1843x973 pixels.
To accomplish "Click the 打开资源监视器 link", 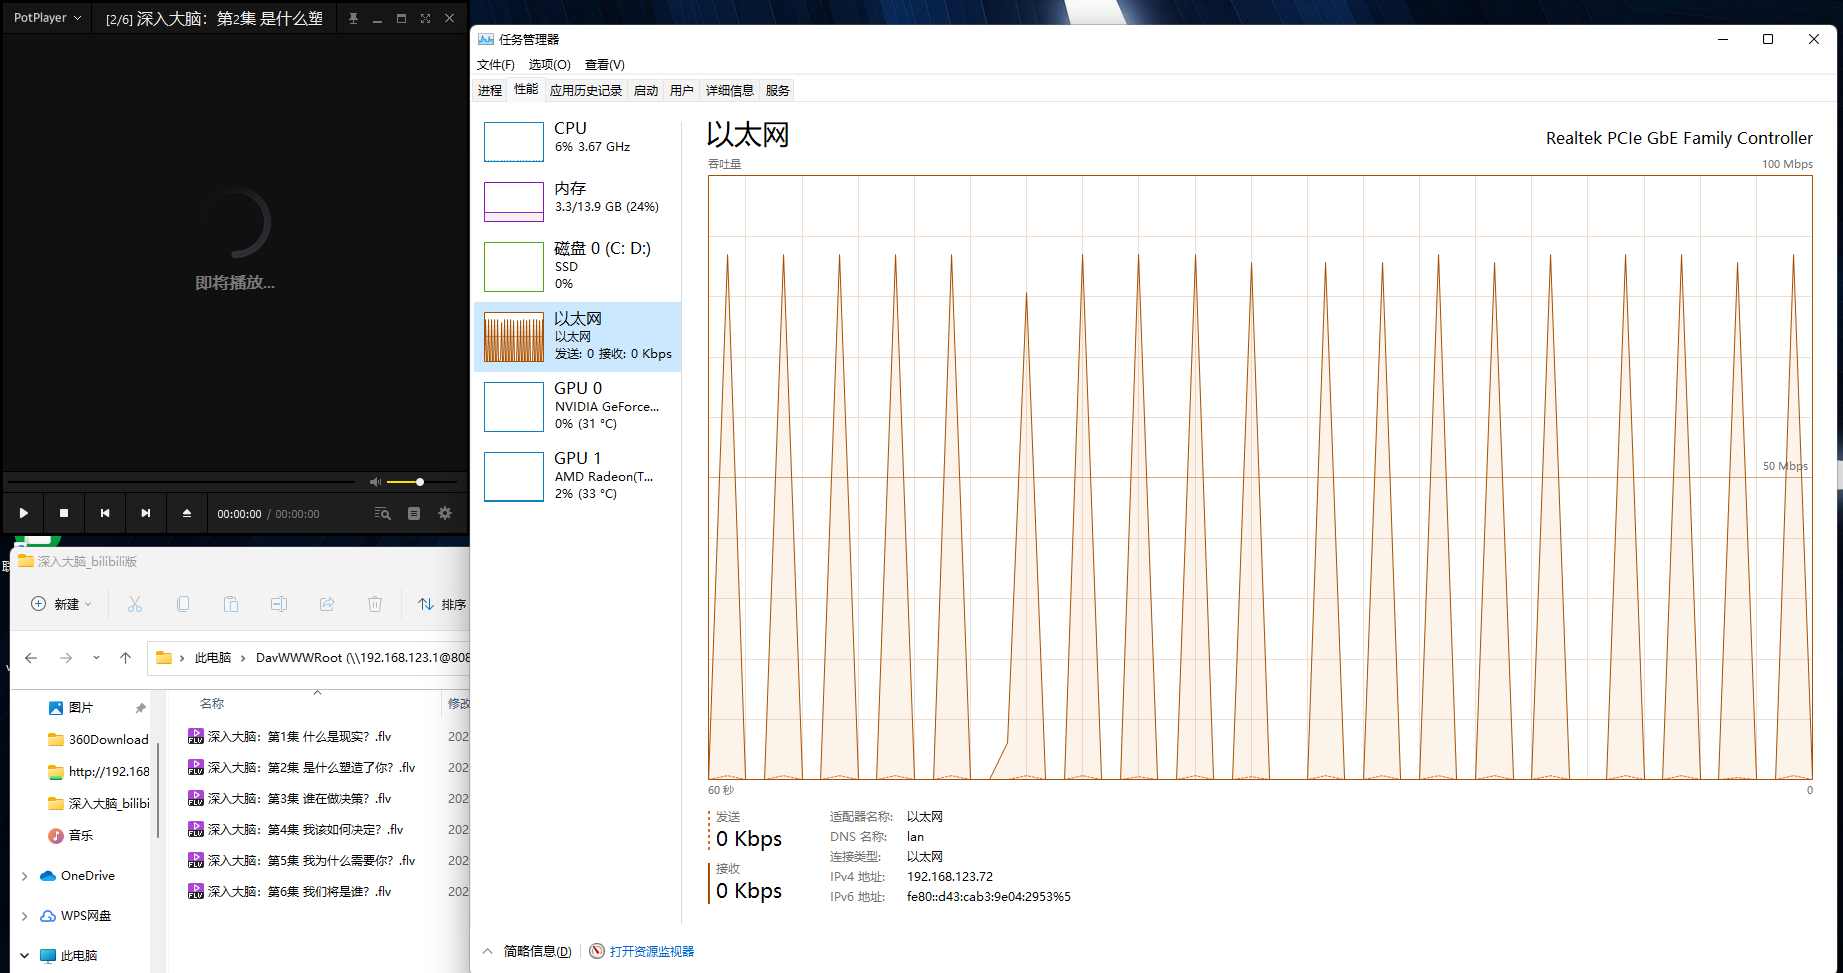I will pos(650,950).
